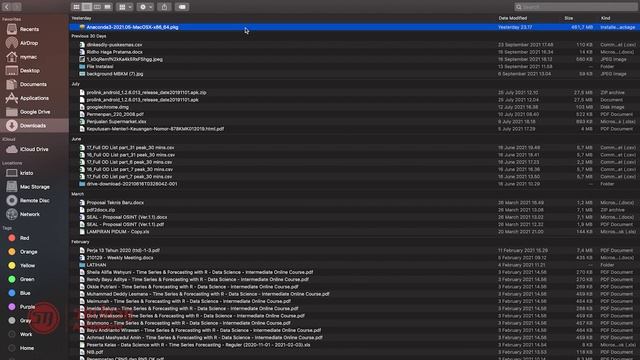The image size is (640, 360).
Task: Select the Keputusan-Menteri-Keuangan pdf file
Action: (x=354, y=129)
